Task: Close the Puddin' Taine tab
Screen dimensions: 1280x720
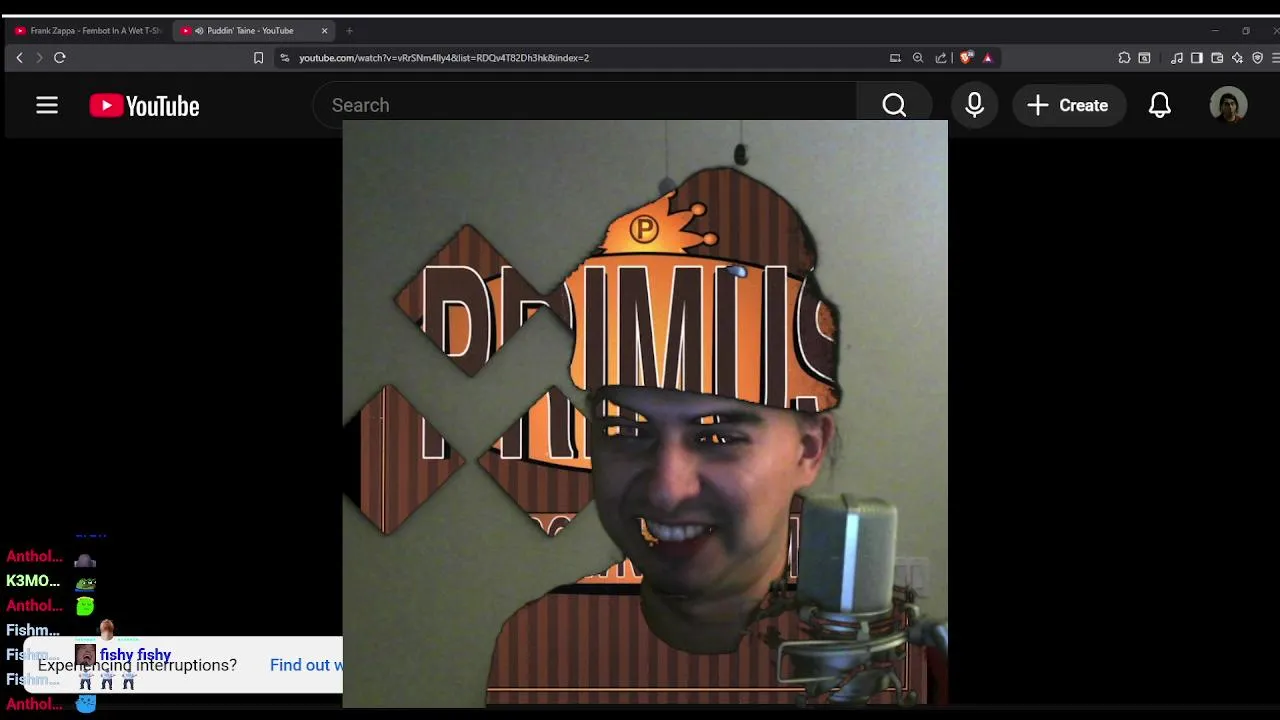Action: pos(324,31)
